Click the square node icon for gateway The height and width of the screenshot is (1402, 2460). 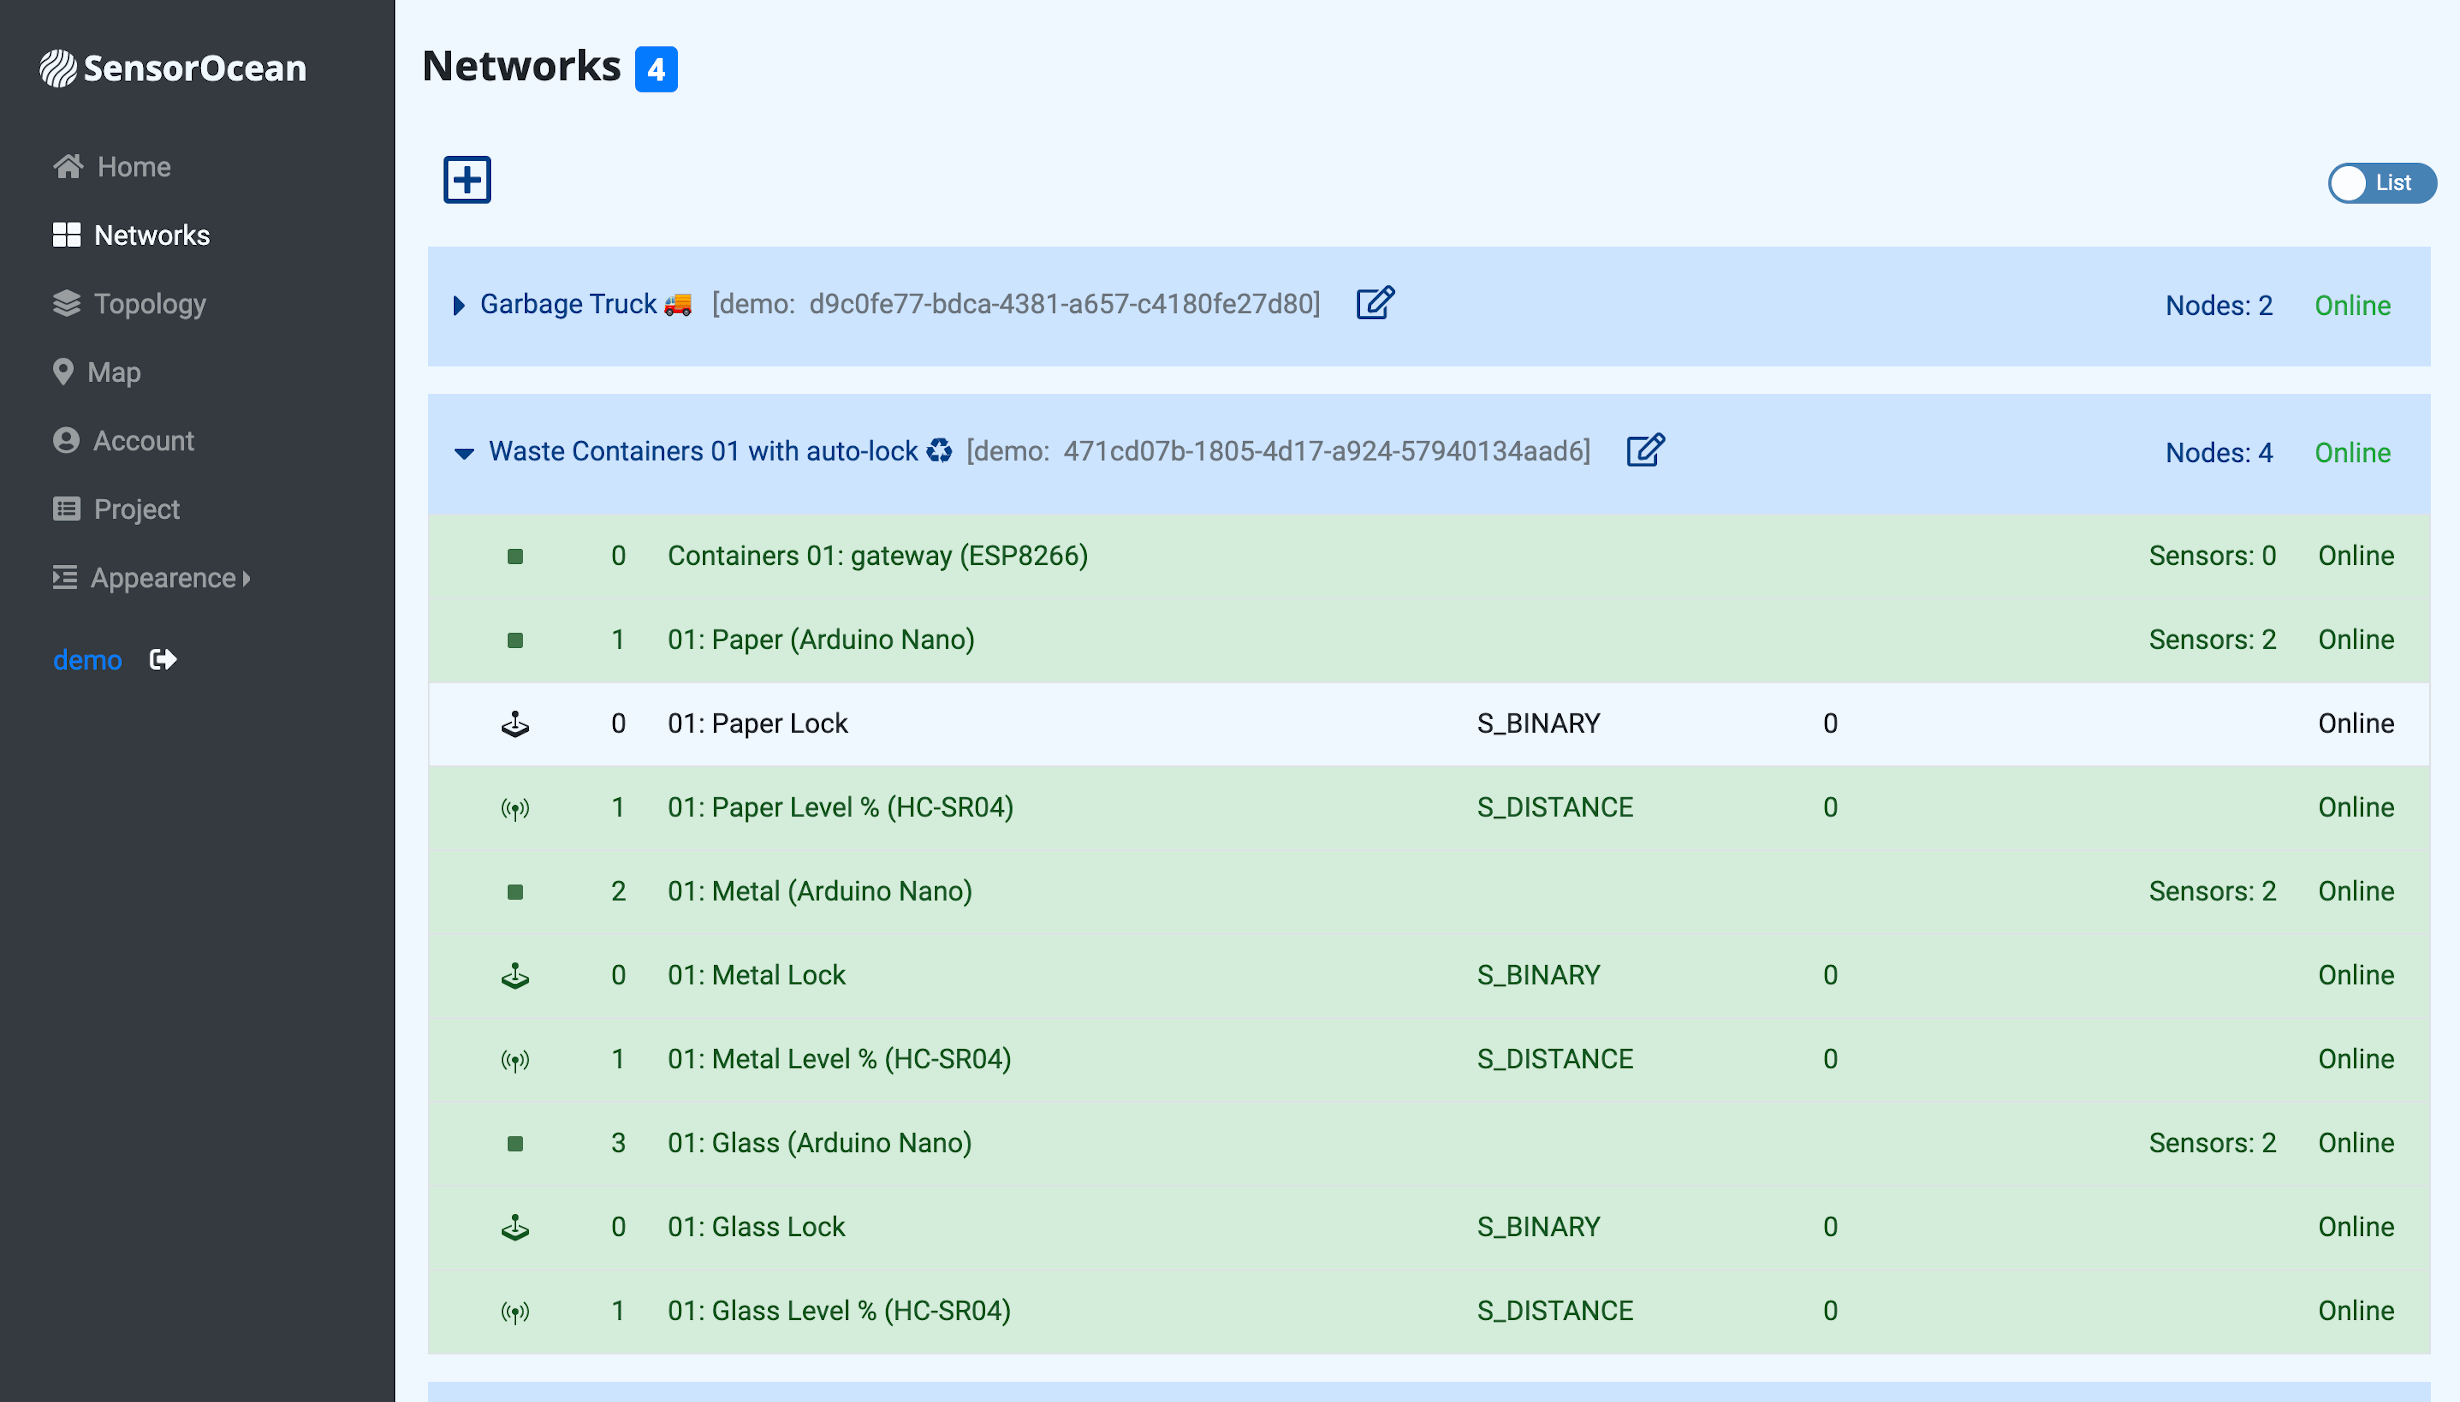pos(515,556)
